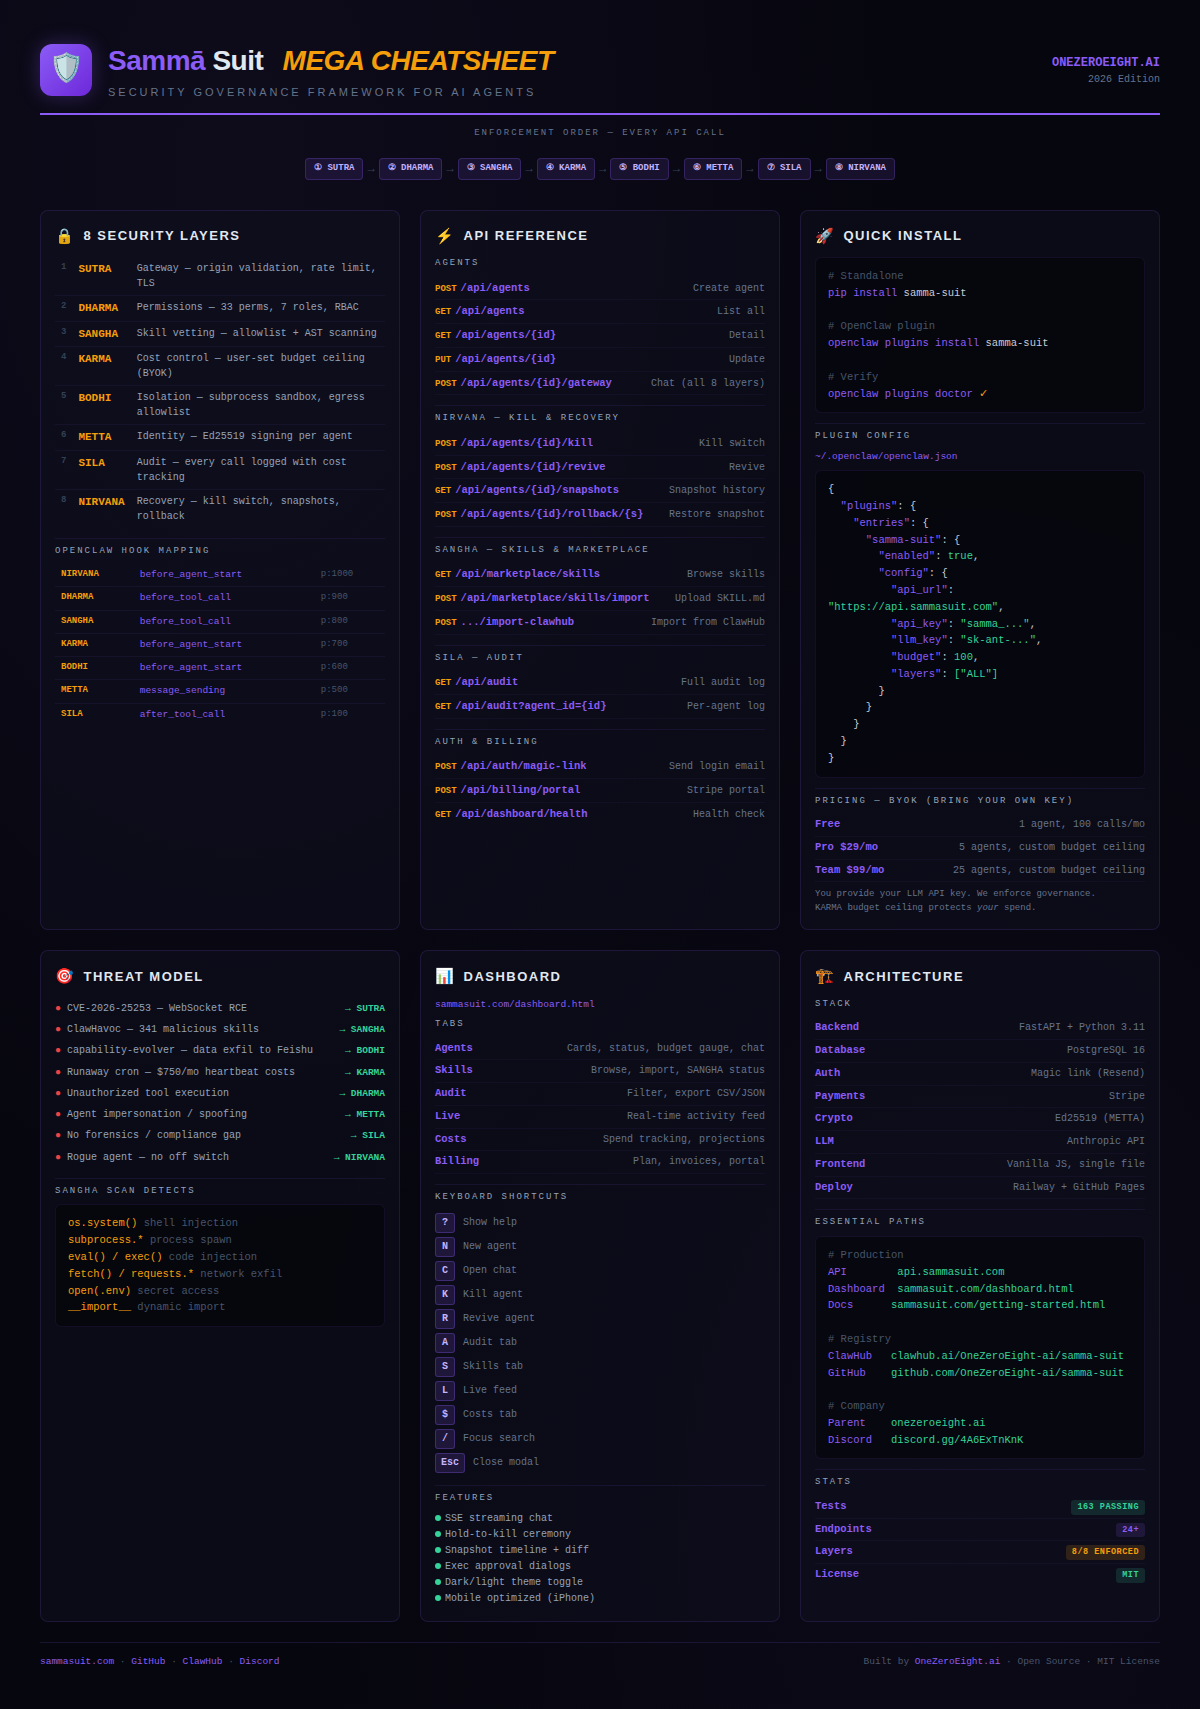1200x1709 pixels.
Task: Click the Backend FastAPI + Python 3.11 row
Action: pyautogui.click(x=980, y=1027)
